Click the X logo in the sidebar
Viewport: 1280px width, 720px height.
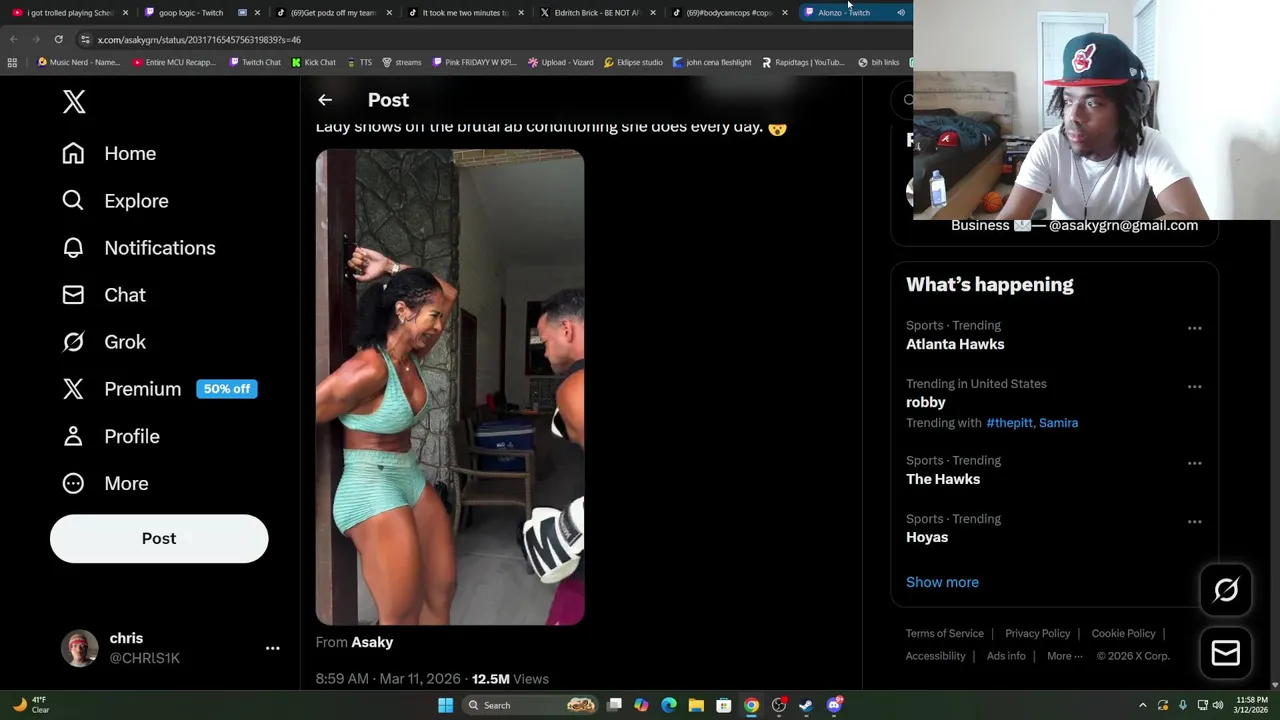pyautogui.click(x=74, y=101)
